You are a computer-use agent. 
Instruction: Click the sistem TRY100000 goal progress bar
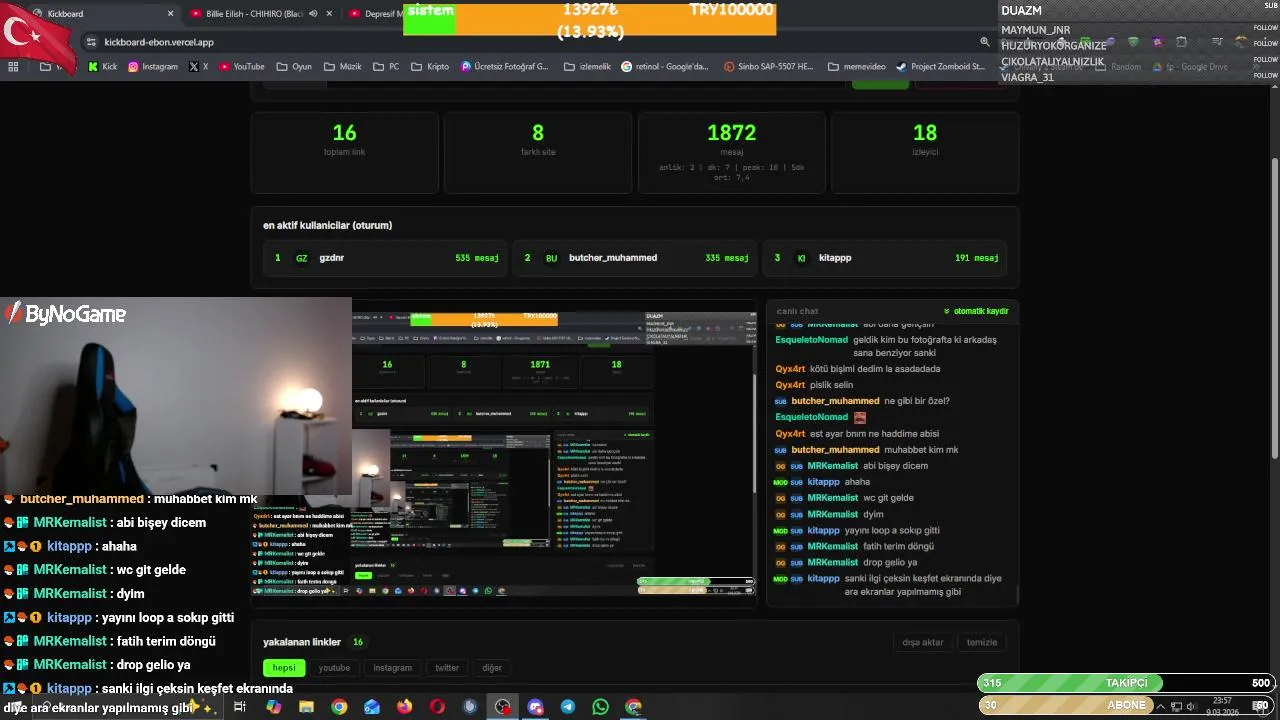(590, 18)
